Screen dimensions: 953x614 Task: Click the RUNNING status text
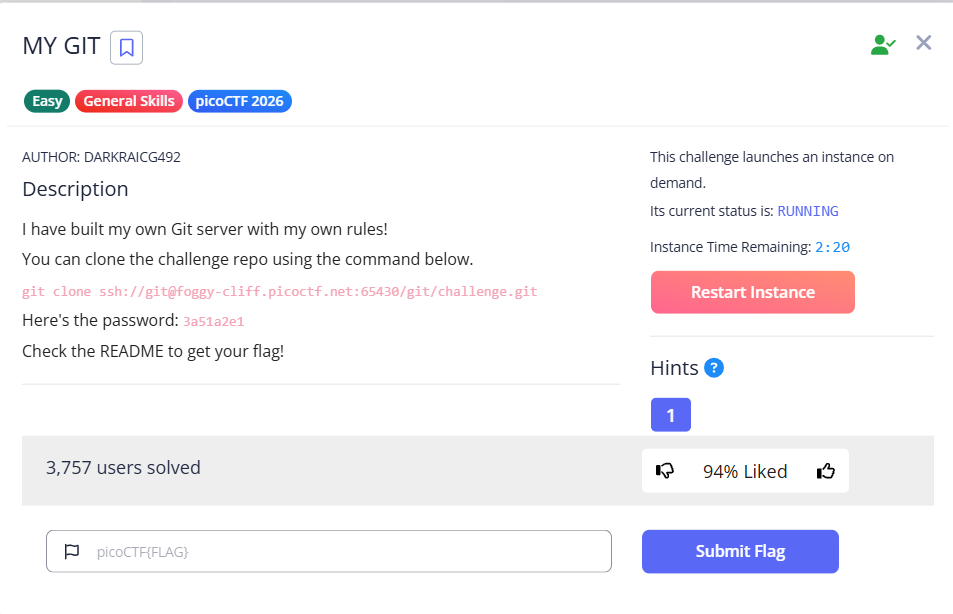(808, 211)
